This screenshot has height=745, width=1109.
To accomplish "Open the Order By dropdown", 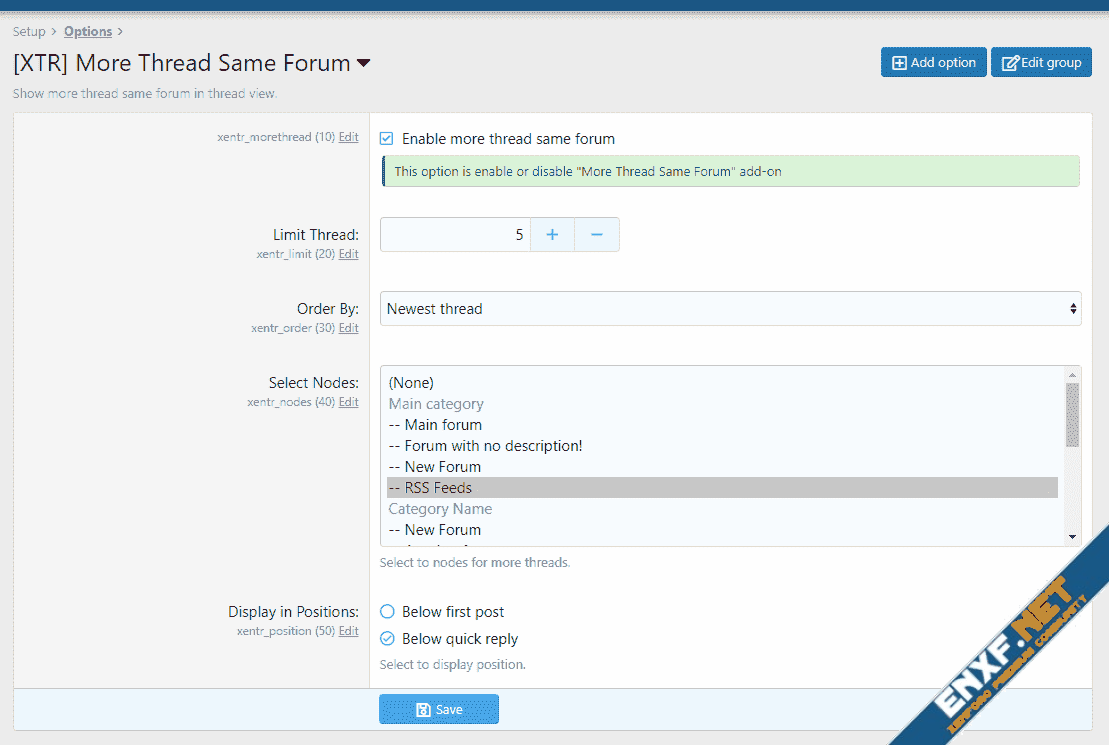I will coord(730,309).
